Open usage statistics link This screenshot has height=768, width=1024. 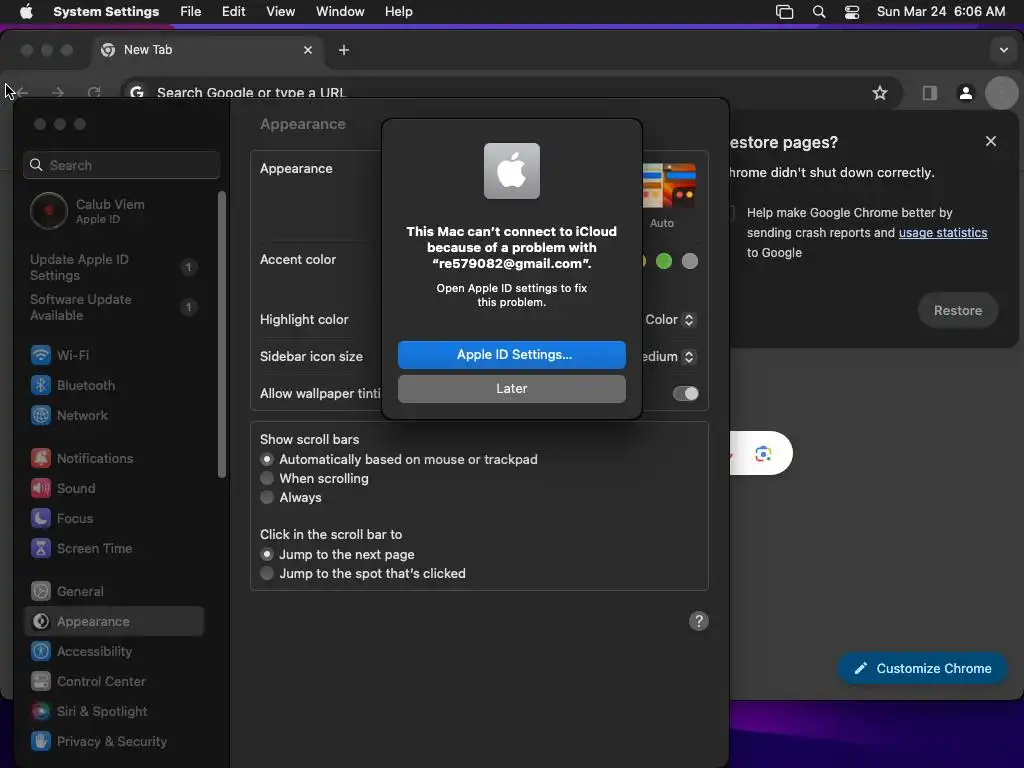point(942,232)
